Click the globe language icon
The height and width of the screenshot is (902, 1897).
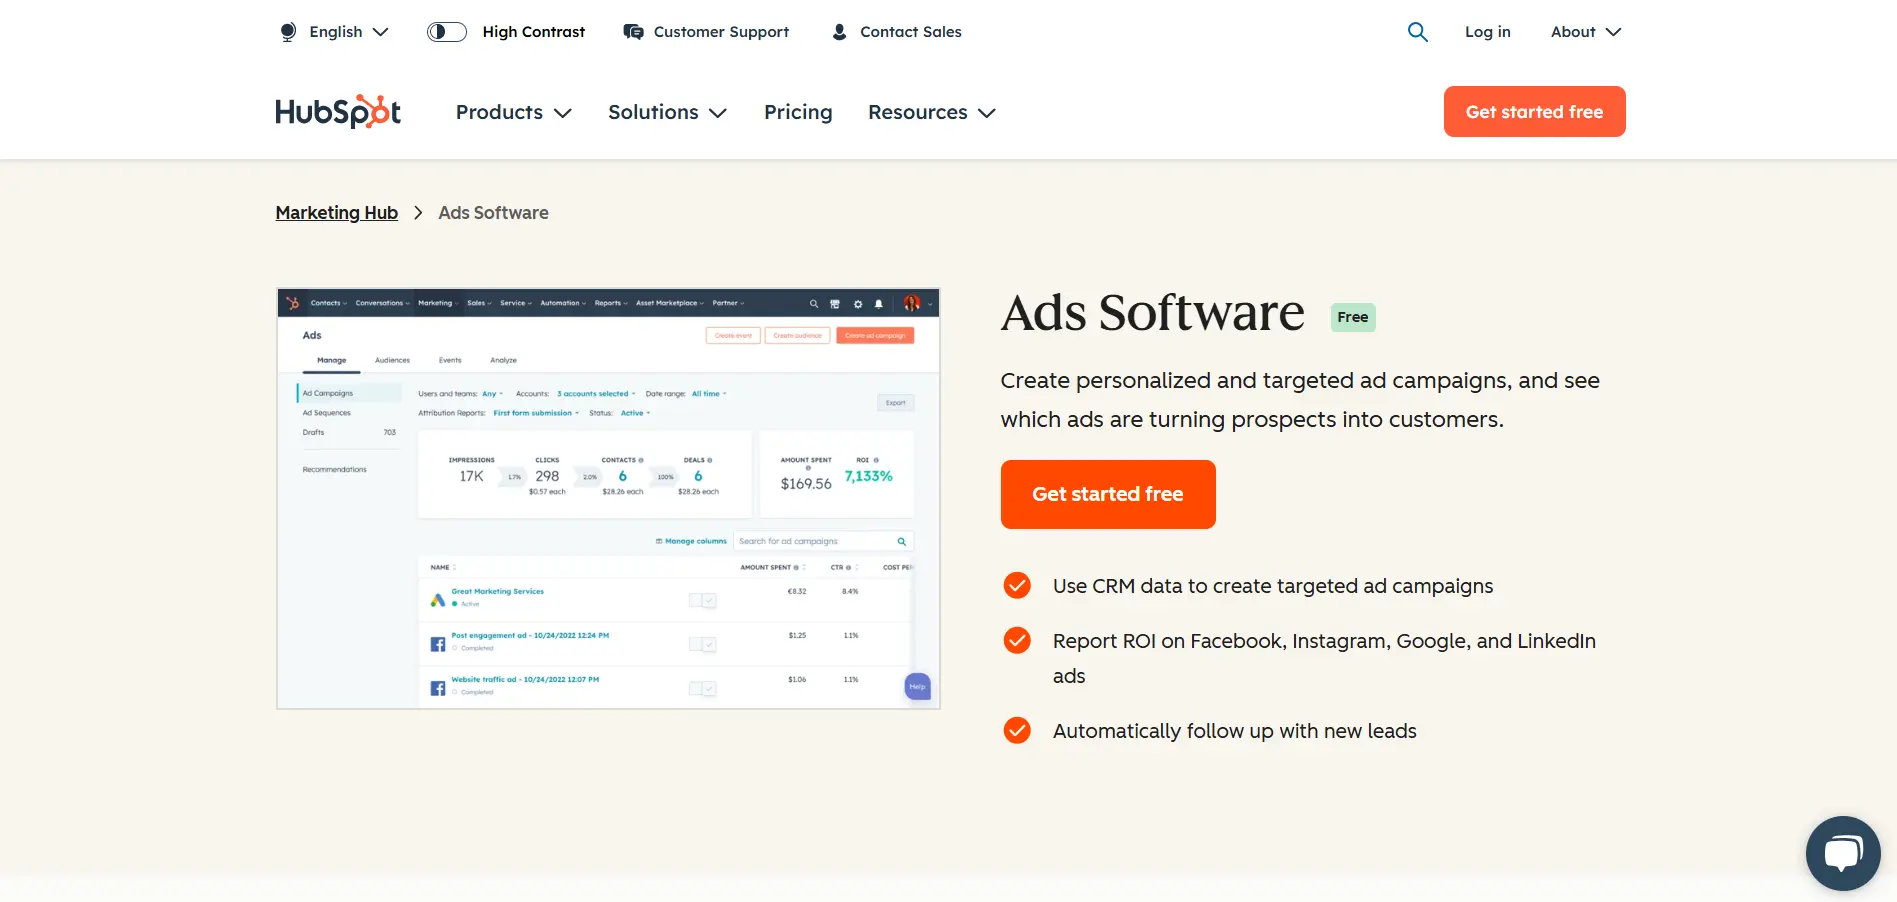(288, 32)
